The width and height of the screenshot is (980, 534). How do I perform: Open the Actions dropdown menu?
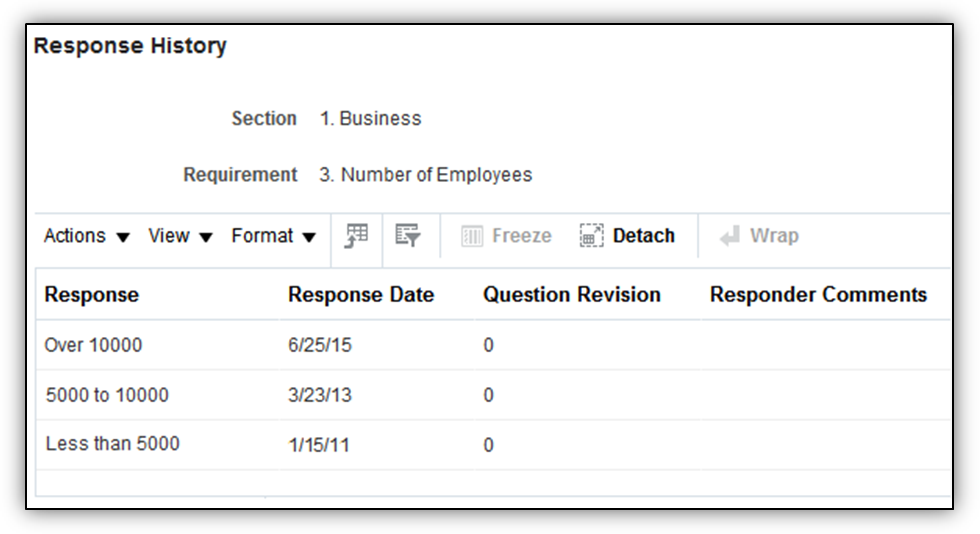tap(87, 236)
